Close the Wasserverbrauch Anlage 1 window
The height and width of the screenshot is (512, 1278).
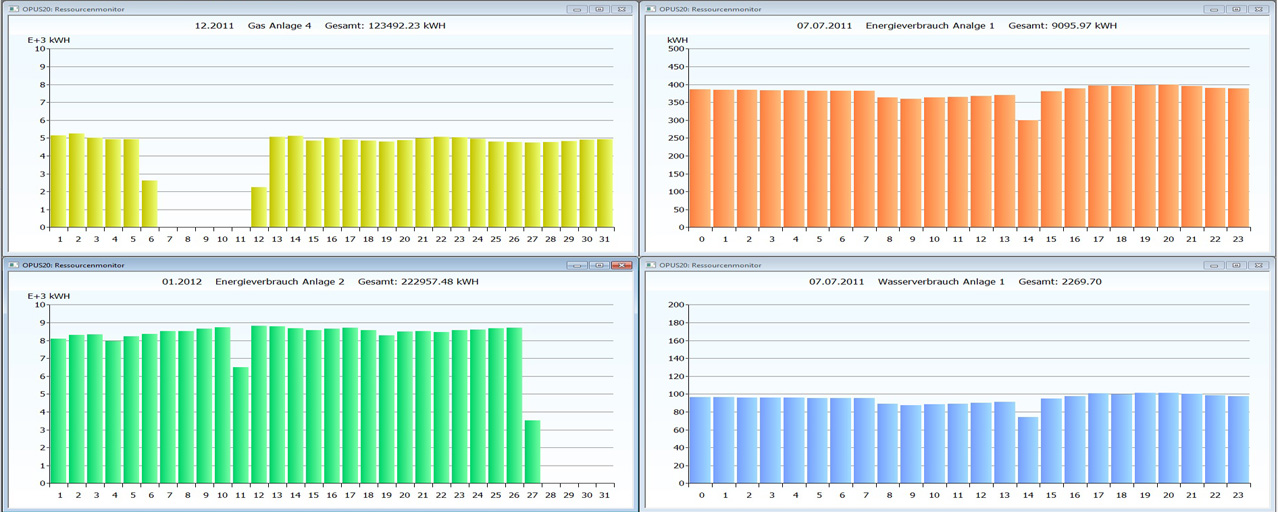coord(1258,265)
